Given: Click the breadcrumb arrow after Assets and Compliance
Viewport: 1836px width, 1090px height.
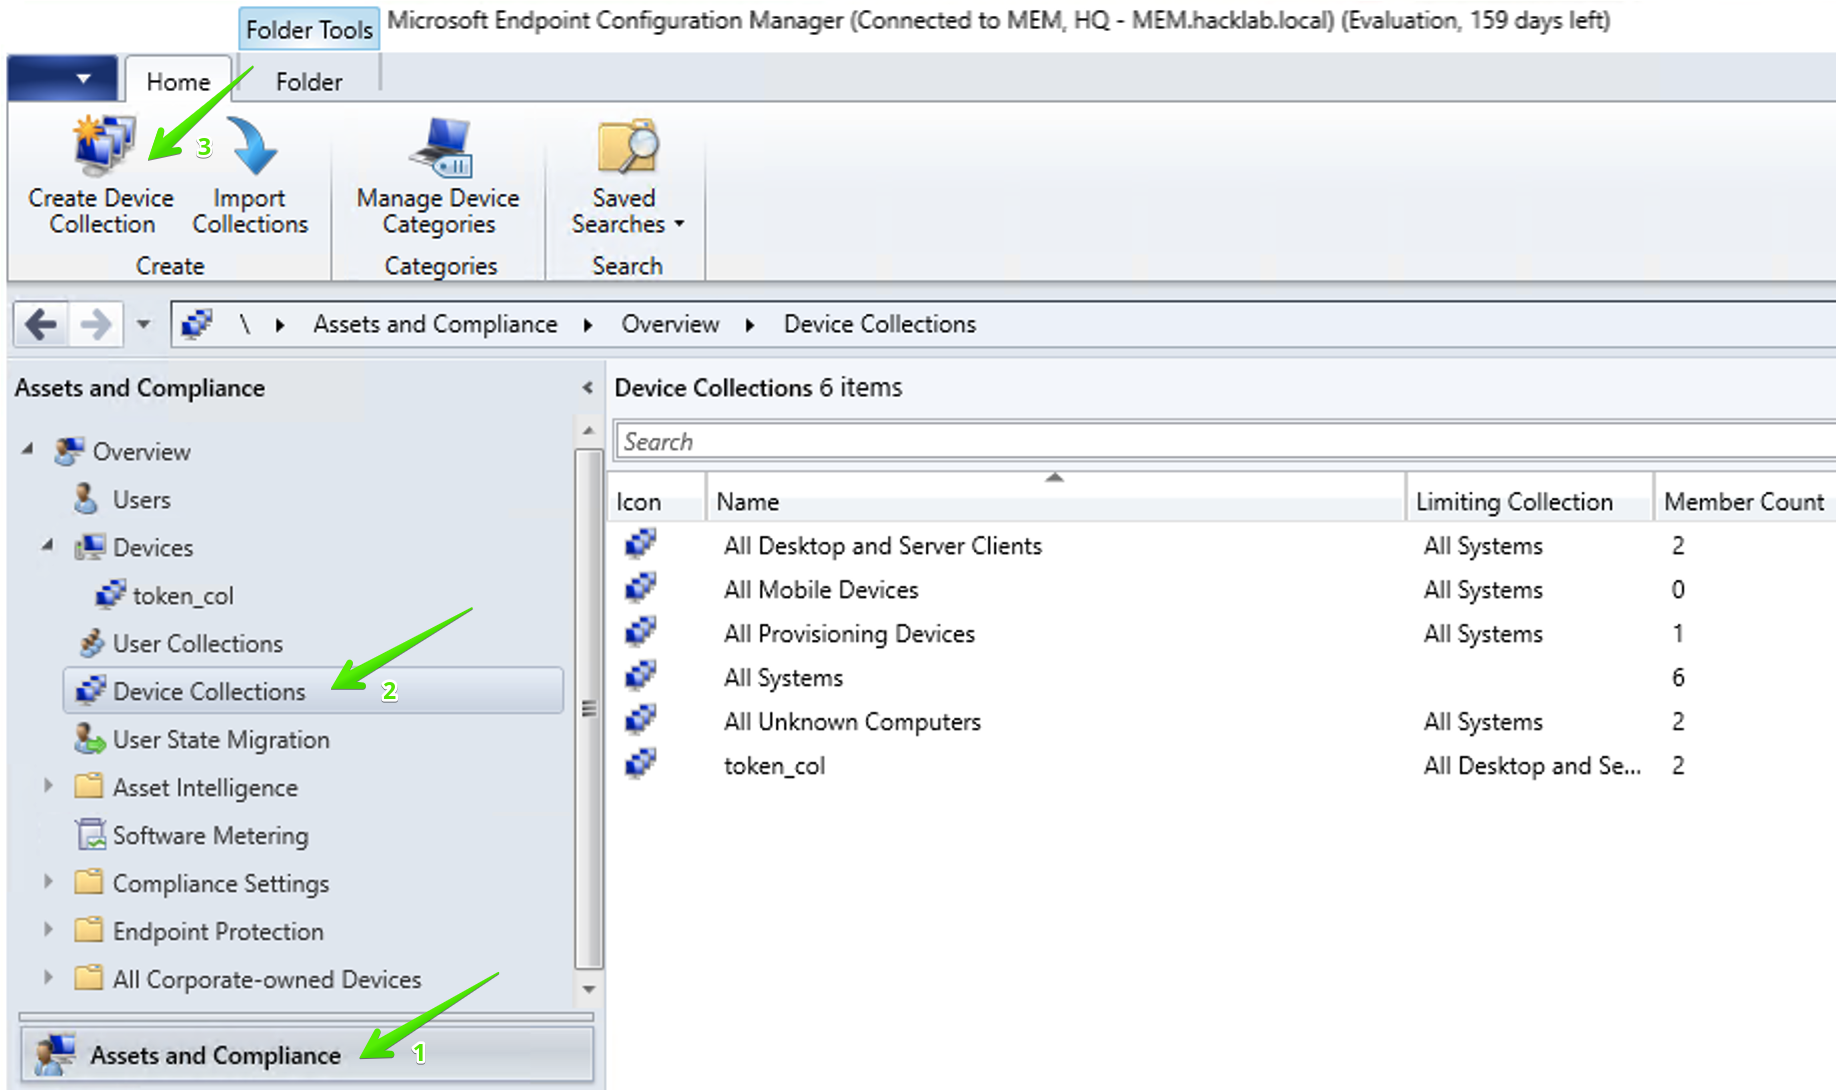Looking at the screenshot, I should point(588,324).
